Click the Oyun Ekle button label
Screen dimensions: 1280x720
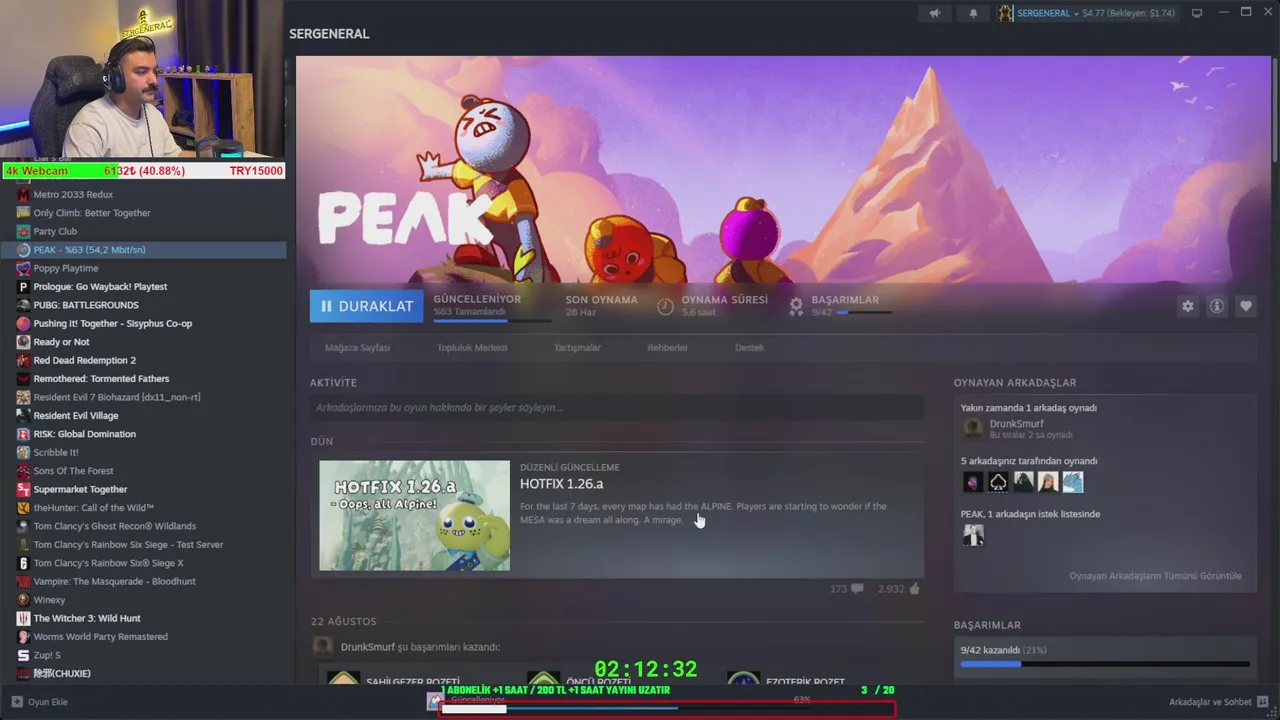[x=48, y=702]
